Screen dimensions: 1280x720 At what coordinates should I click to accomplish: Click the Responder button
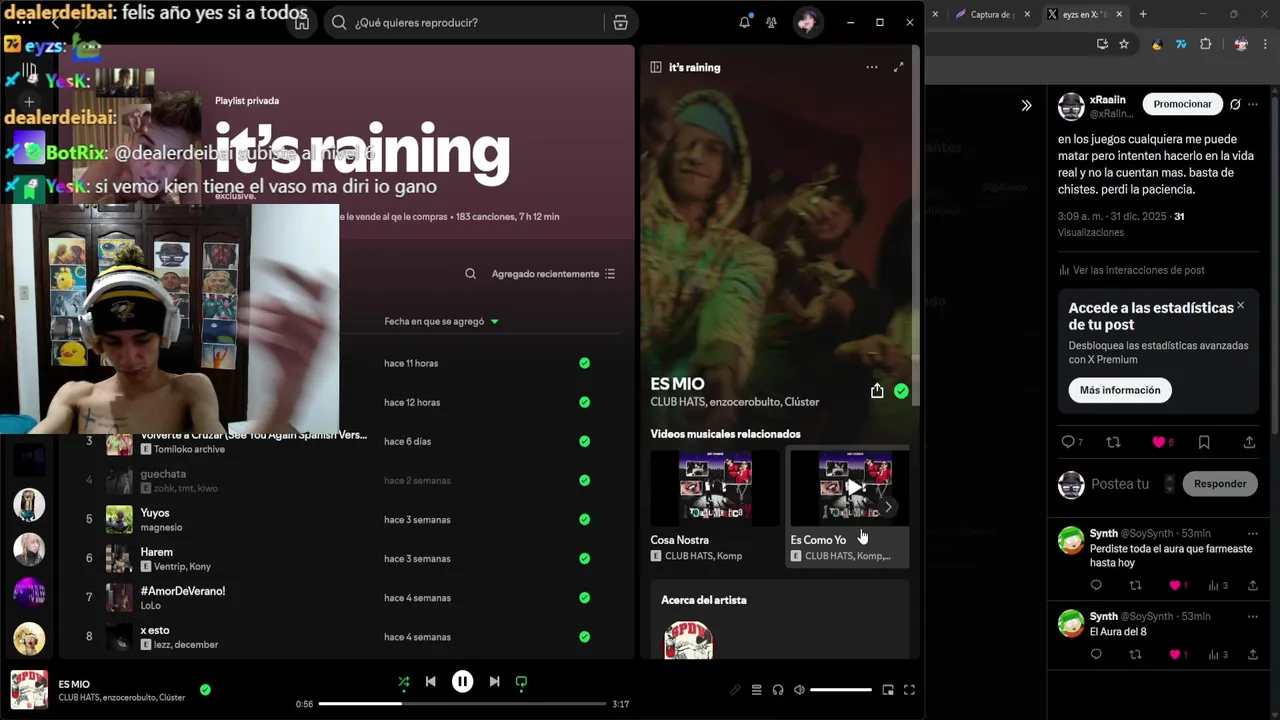tap(1220, 484)
